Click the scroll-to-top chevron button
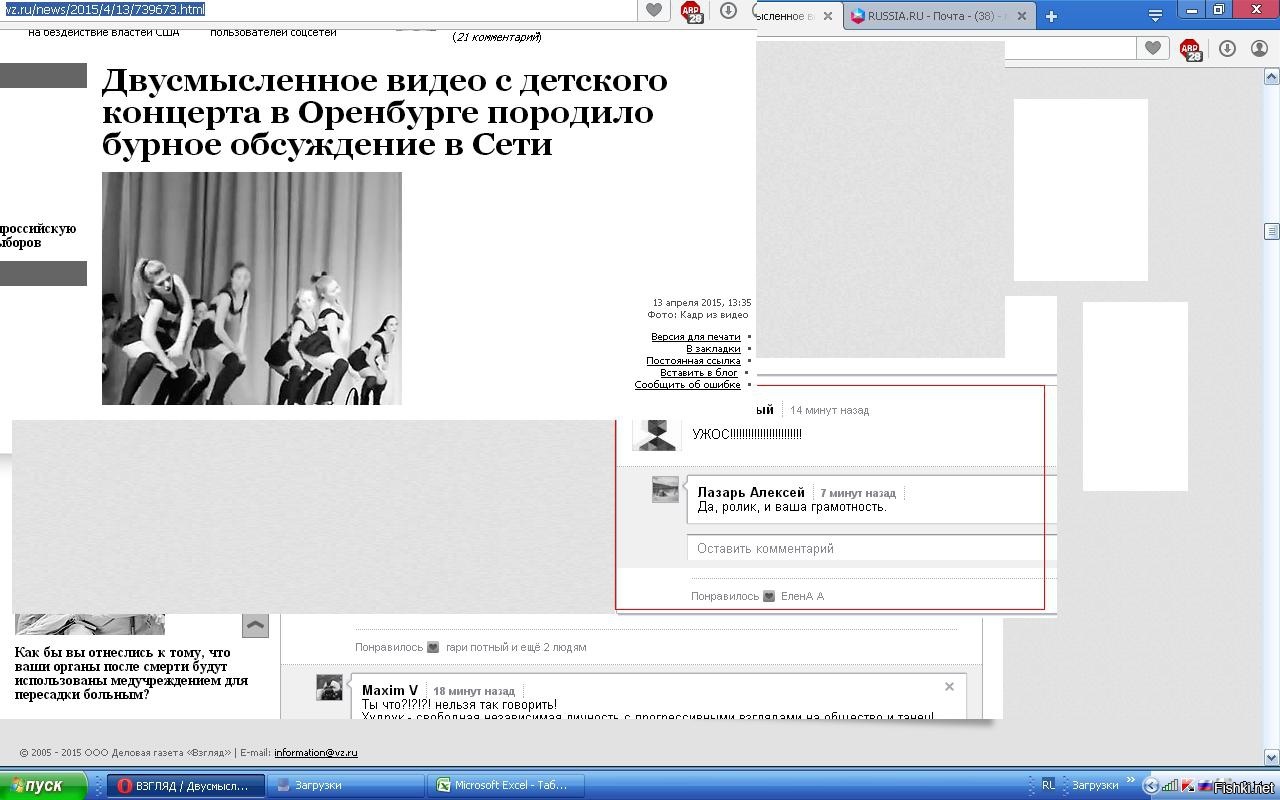Image resolution: width=1280 pixels, height=800 pixels. coord(255,625)
